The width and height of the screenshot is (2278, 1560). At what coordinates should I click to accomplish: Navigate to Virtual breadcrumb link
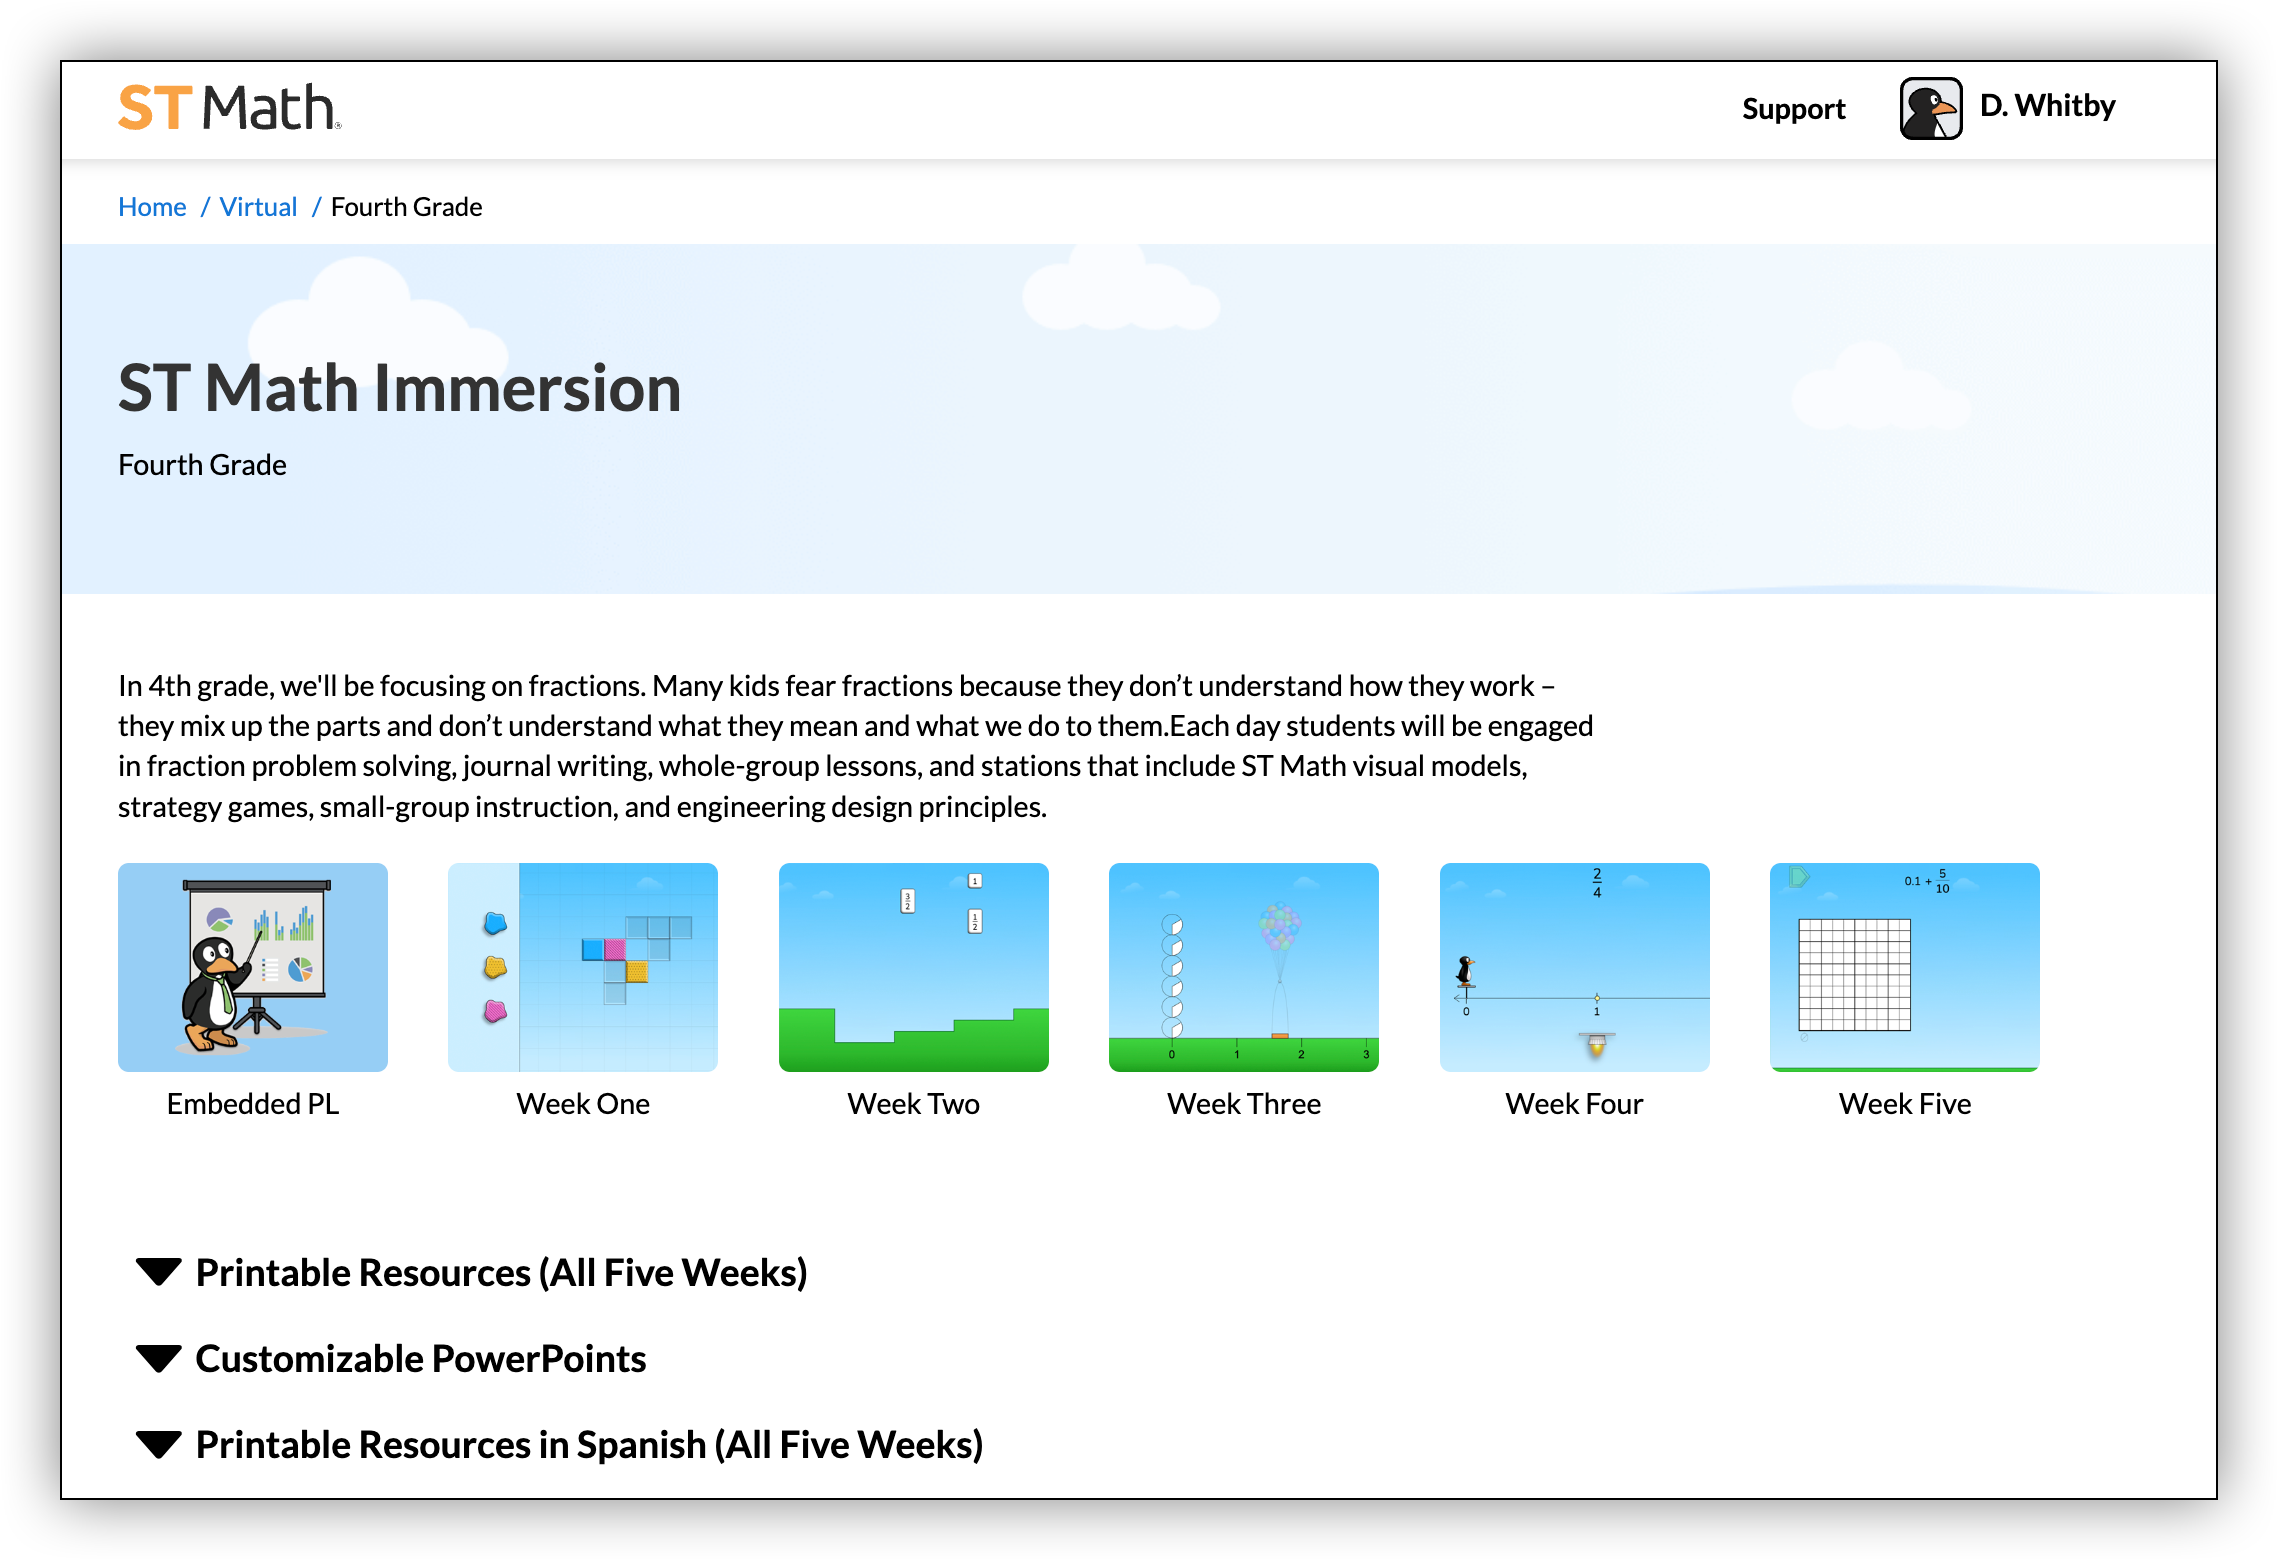[x=258, y=207]
